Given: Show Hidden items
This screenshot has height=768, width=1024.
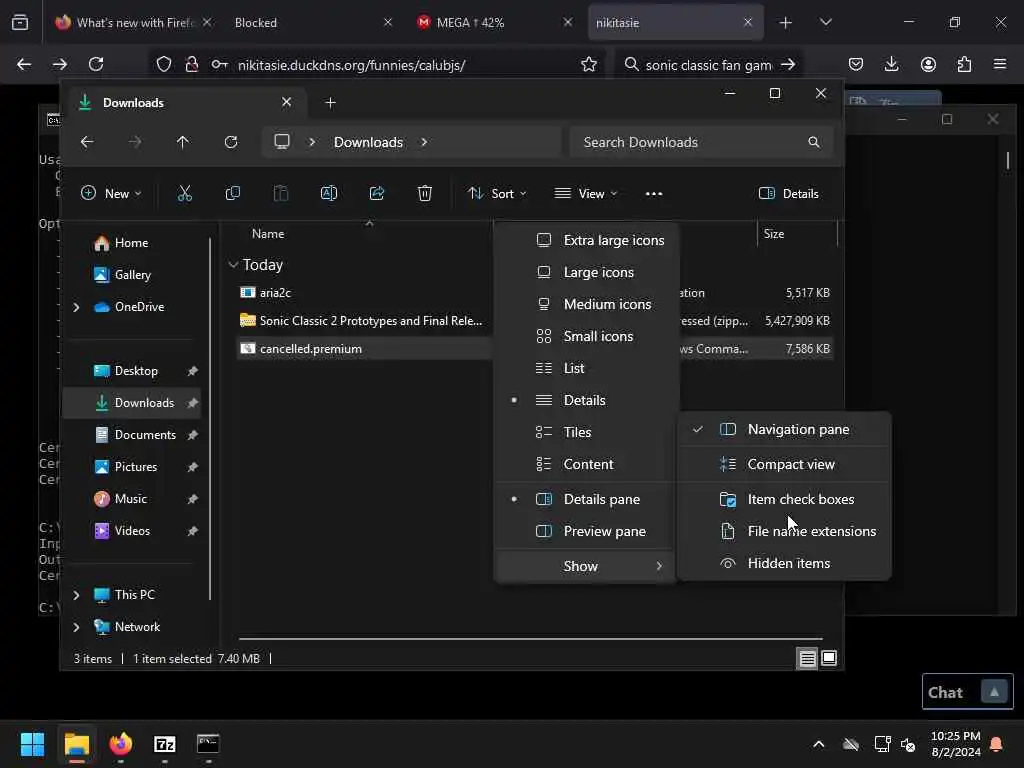Looking at the screenshot, I should point(784,563).
